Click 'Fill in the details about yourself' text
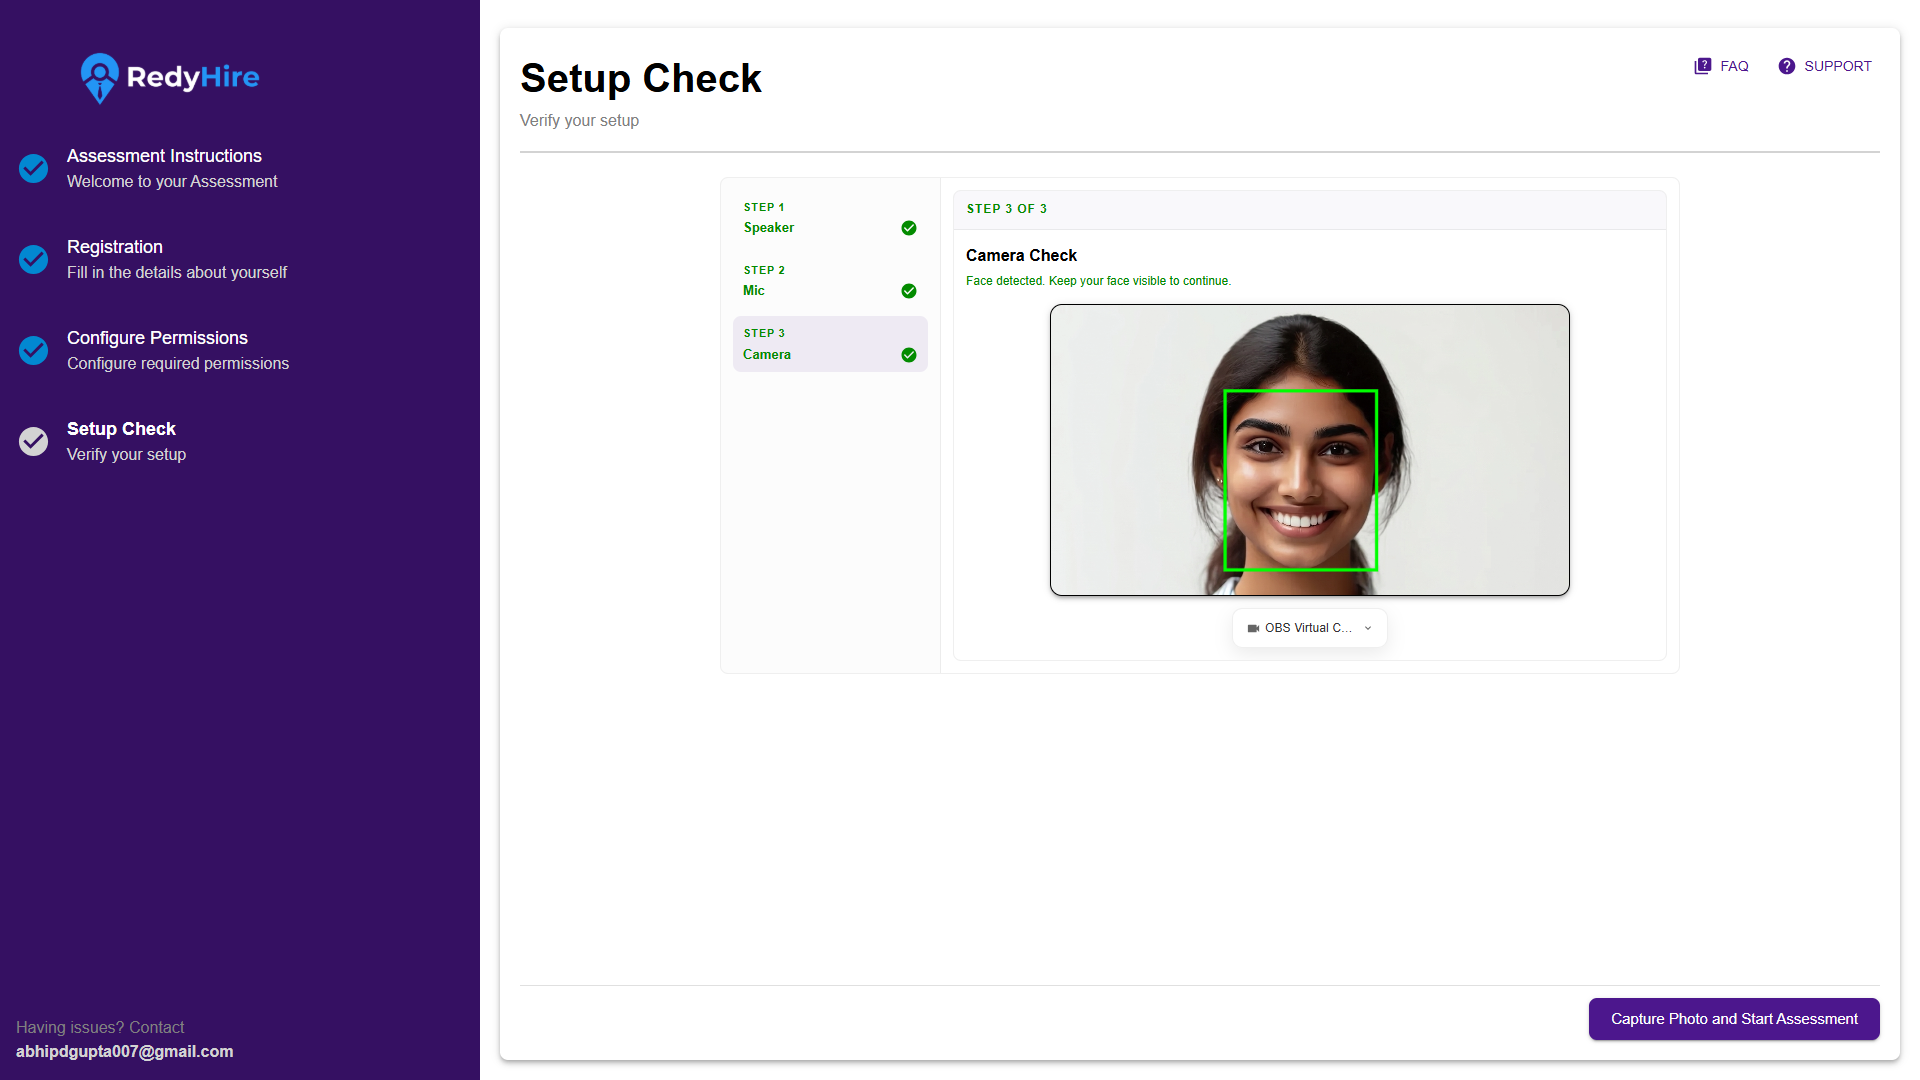Viewport: 1920px width, 1080px height. click(x=177, y=273)
